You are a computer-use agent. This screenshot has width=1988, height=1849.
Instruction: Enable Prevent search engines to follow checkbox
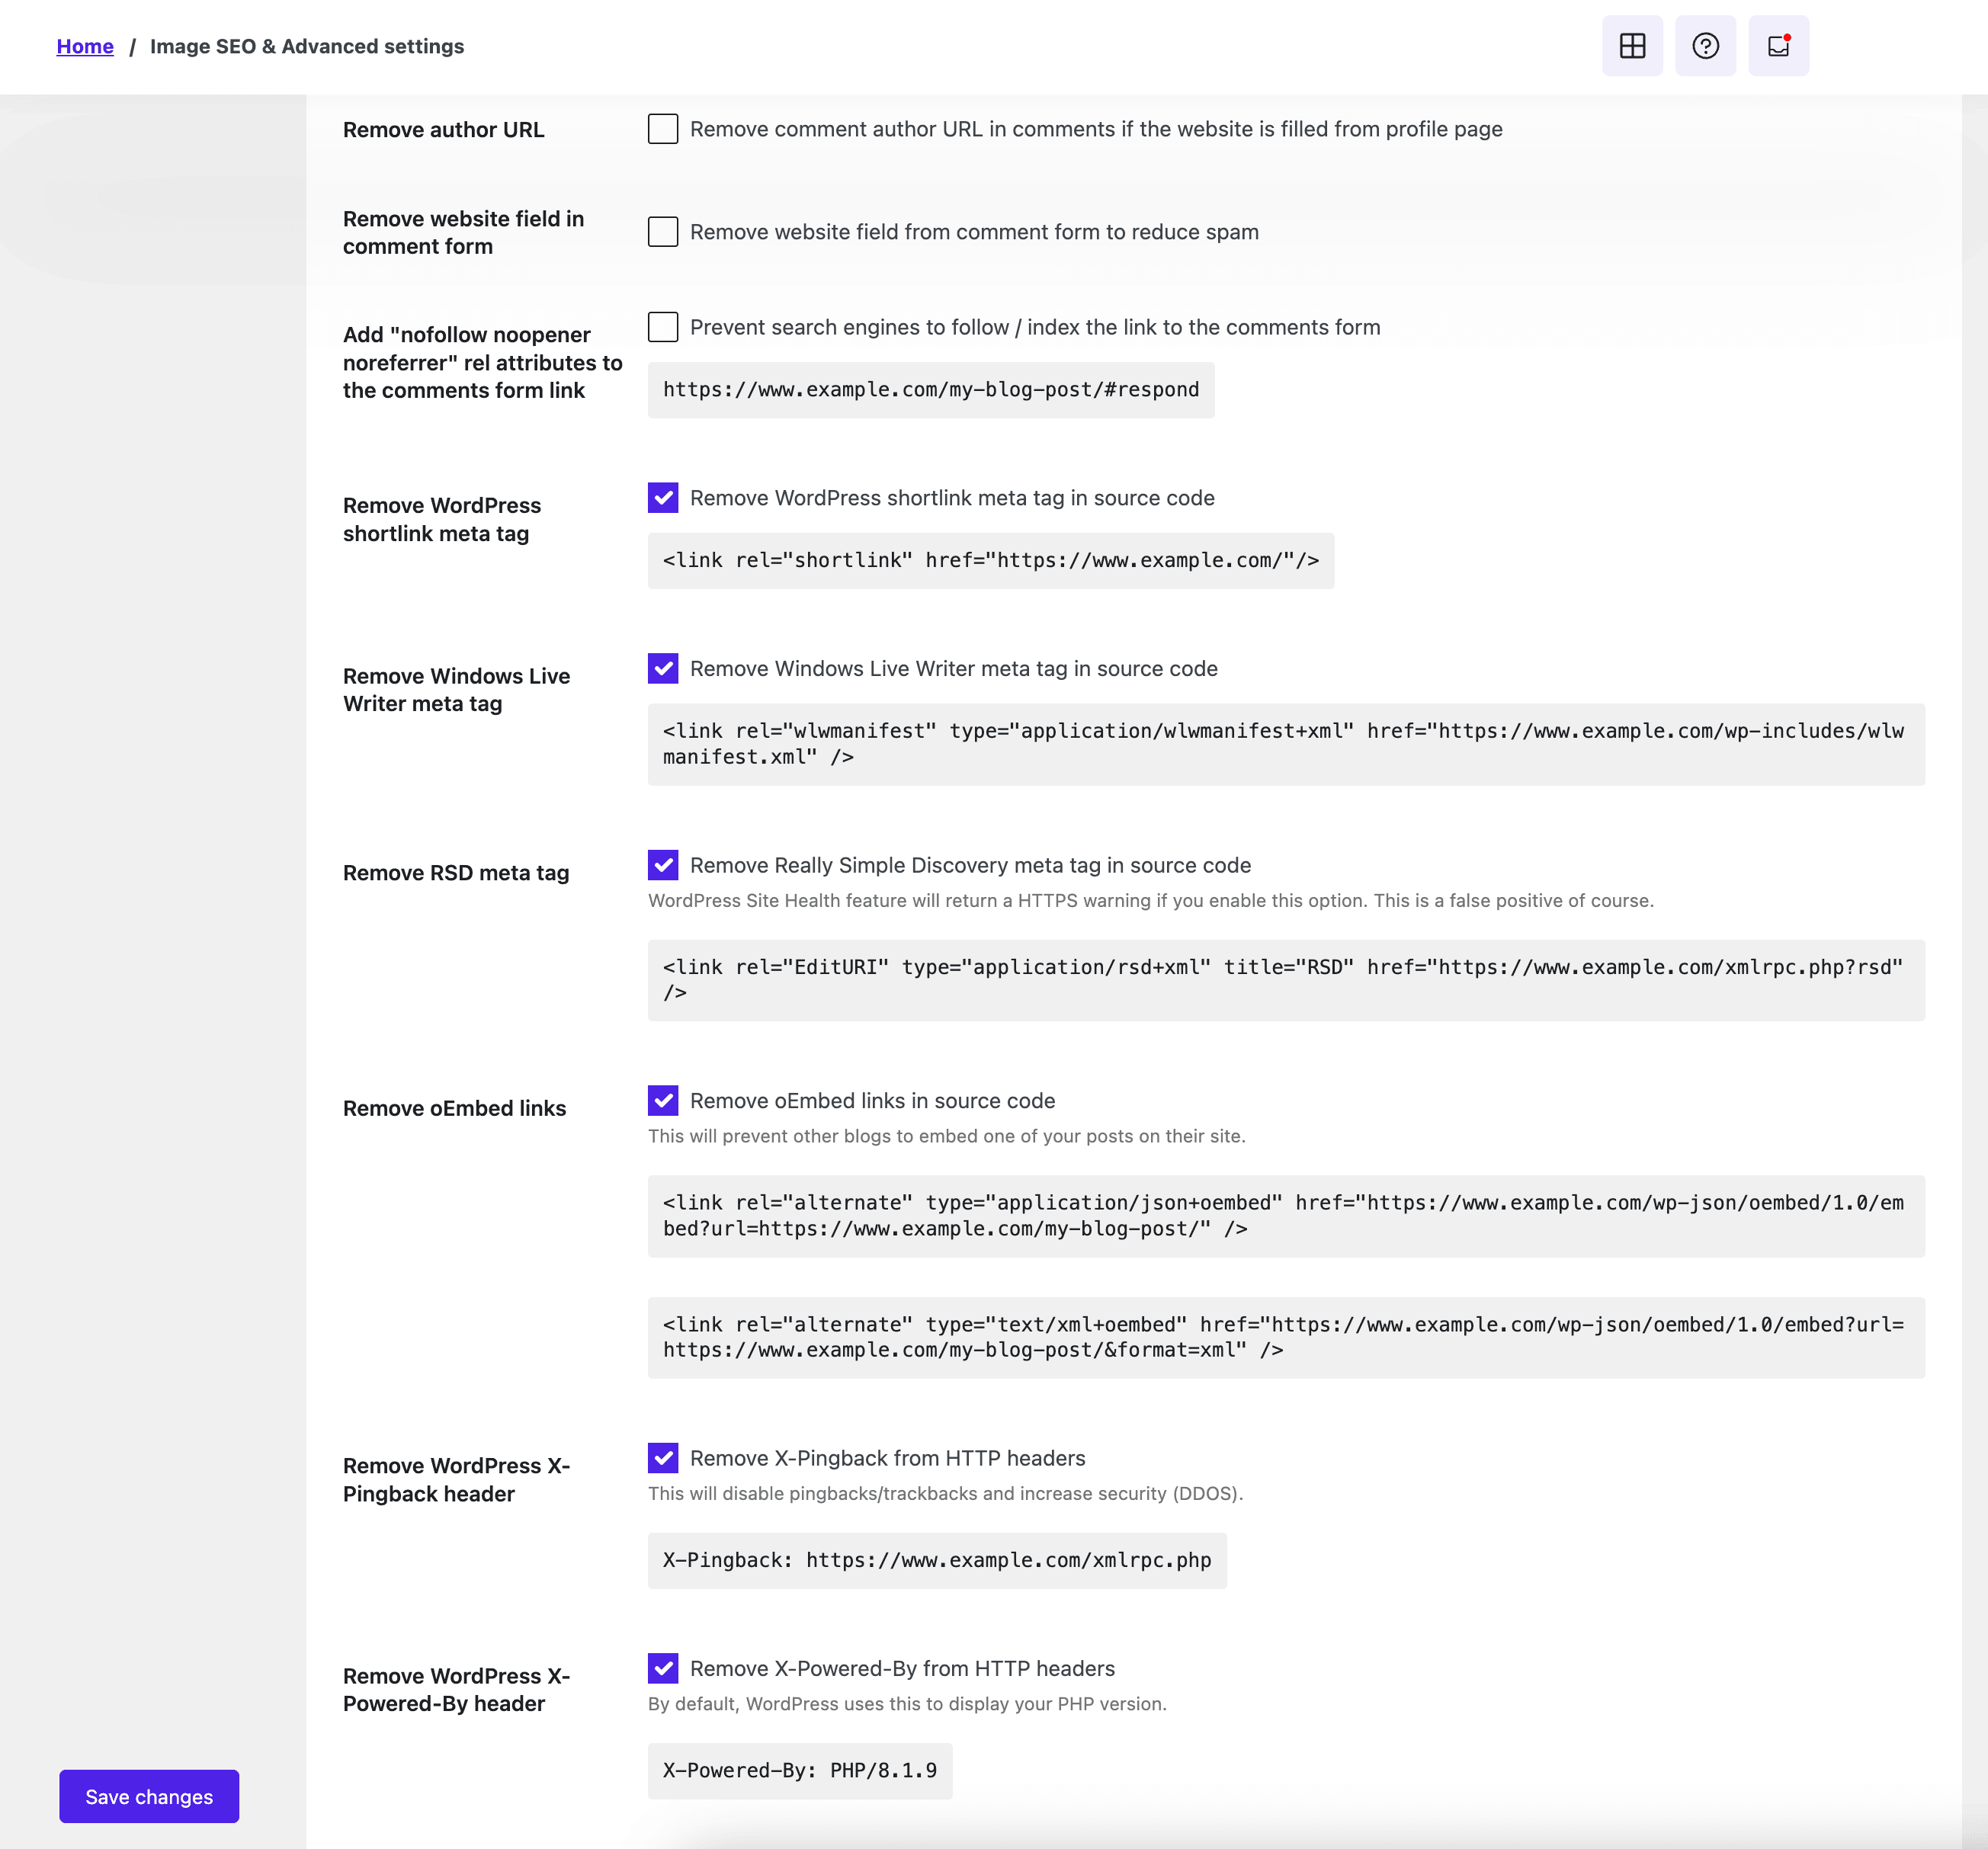[x=663, y=327]
